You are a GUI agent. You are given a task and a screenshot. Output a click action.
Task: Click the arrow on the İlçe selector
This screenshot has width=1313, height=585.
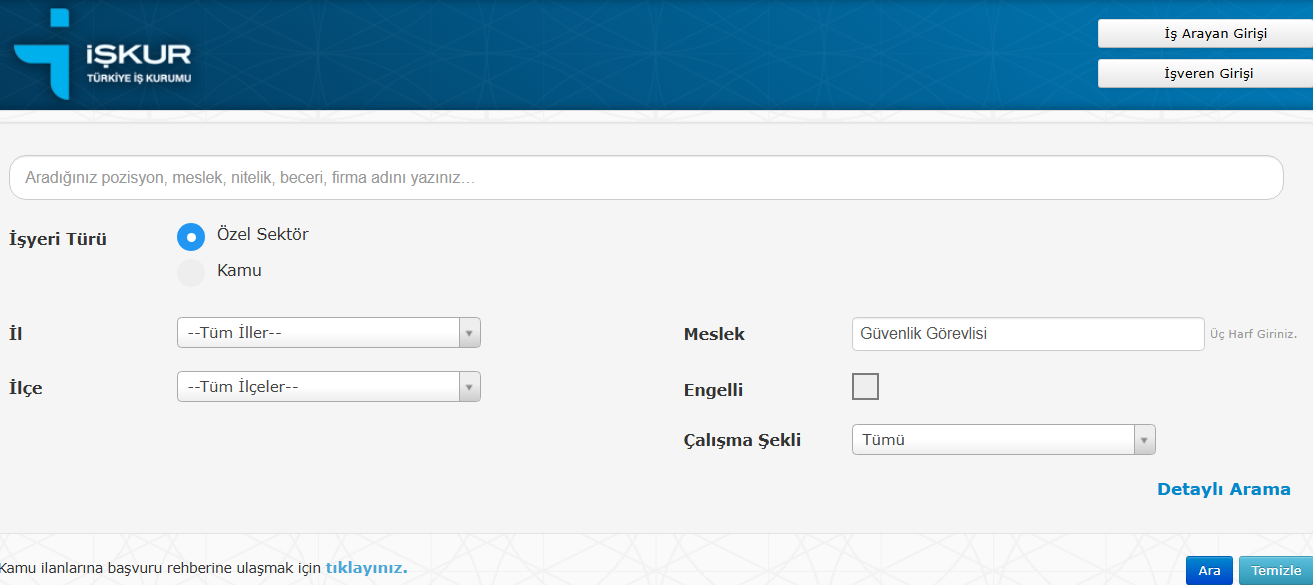(469, 387)
